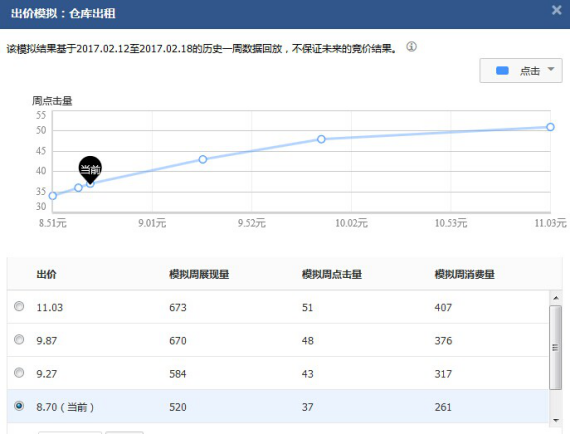Close the bid simulation dialog
The width and height of the screenshot is (570, 434).
click(556, 10)
